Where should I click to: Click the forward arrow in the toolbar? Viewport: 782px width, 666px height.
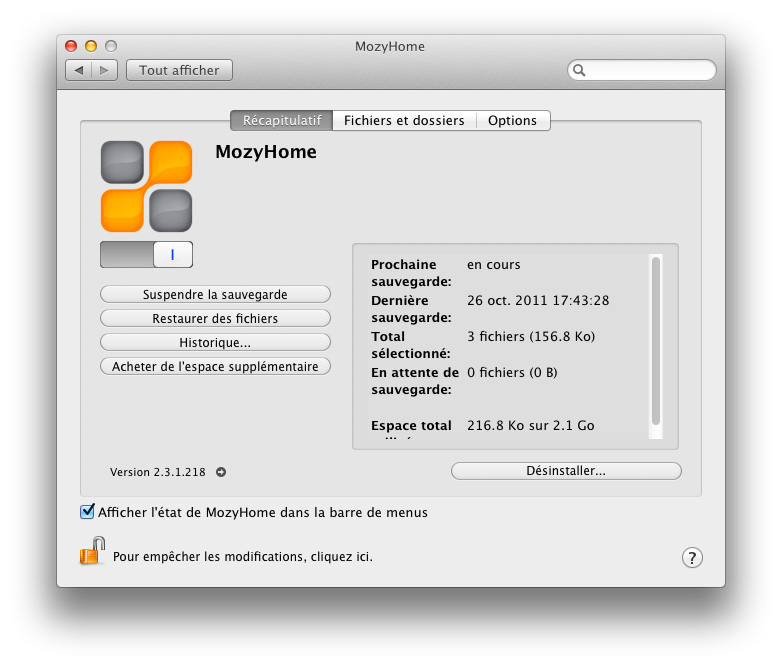click(104, 70)
